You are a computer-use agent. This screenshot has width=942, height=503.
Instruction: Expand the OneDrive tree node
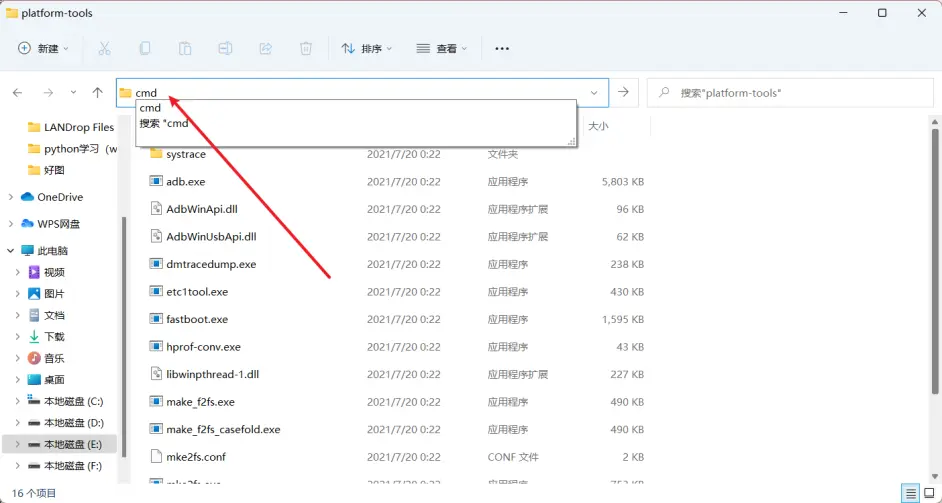point(10,197)
